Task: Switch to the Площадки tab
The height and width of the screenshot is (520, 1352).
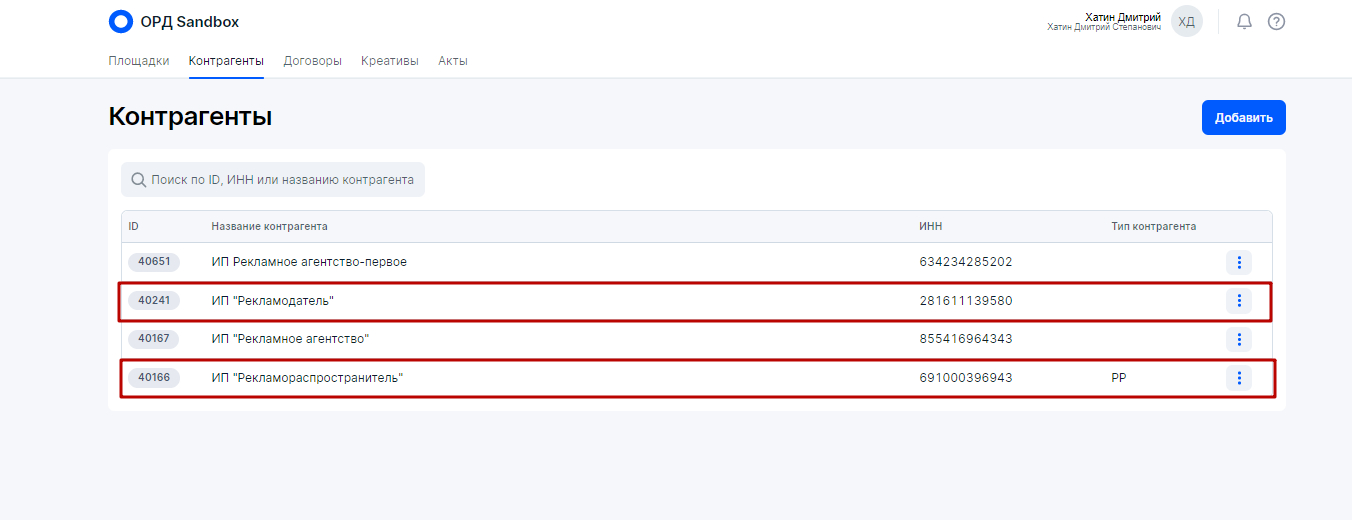Action: [138, 61]
